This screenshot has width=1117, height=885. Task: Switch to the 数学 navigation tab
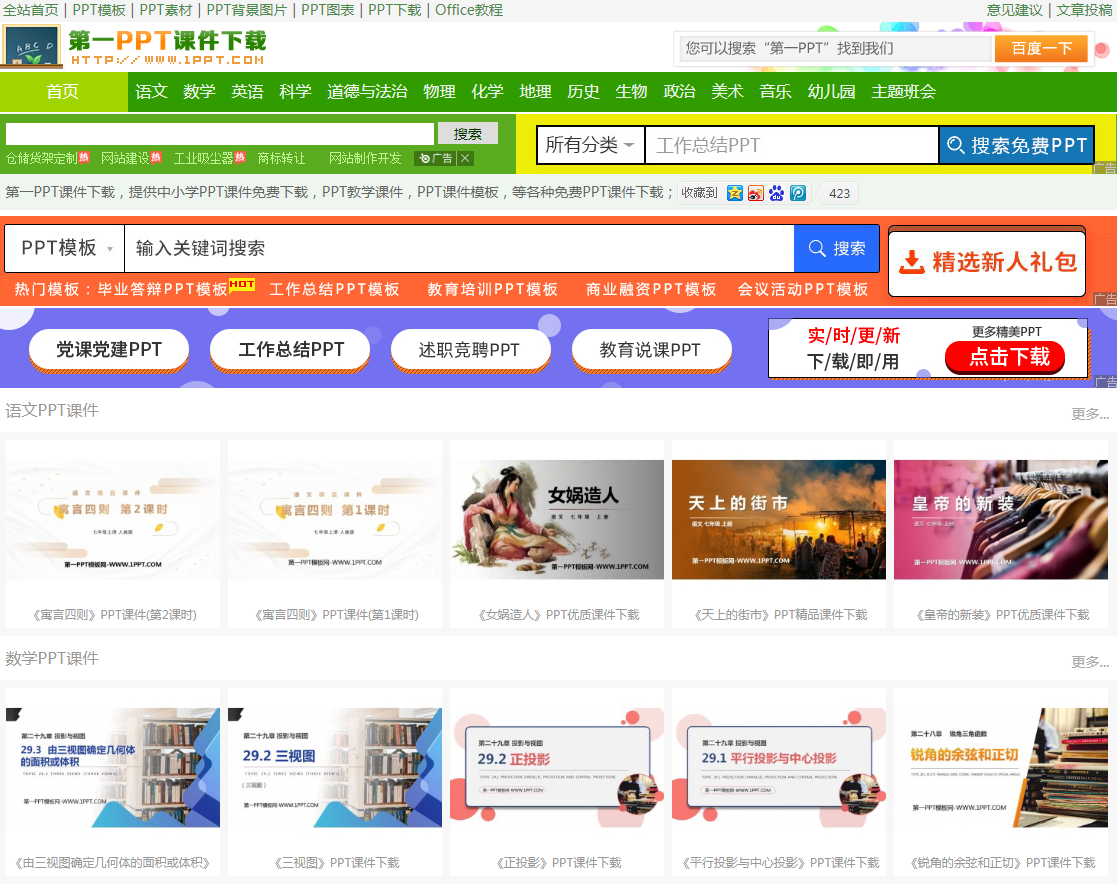(199, 90)
